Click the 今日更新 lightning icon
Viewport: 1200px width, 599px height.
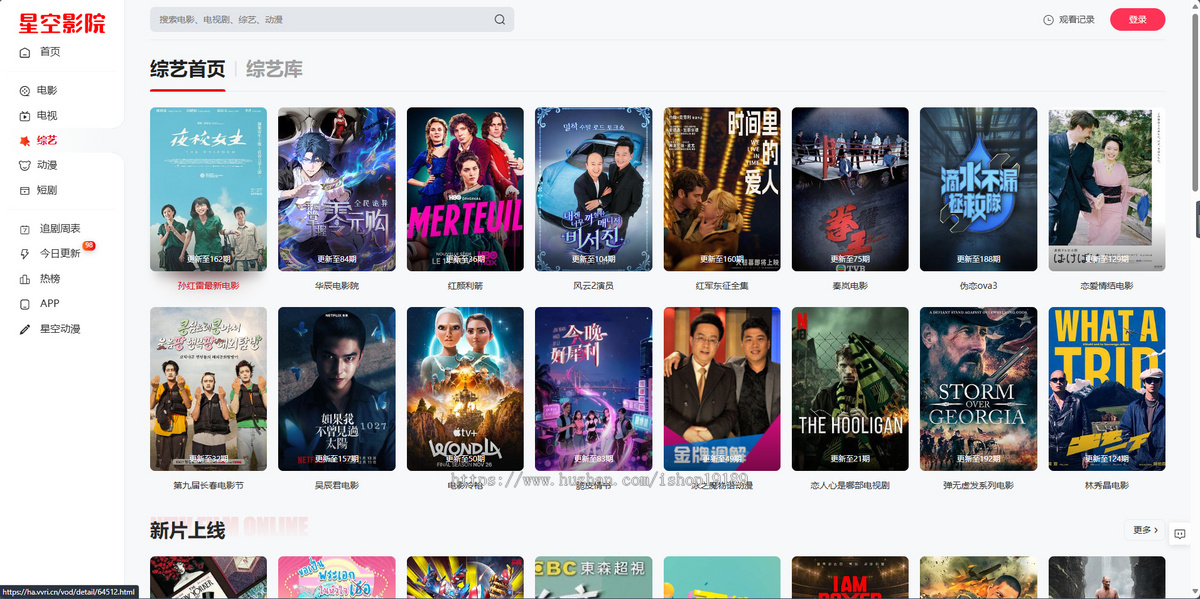coord(25,254)
